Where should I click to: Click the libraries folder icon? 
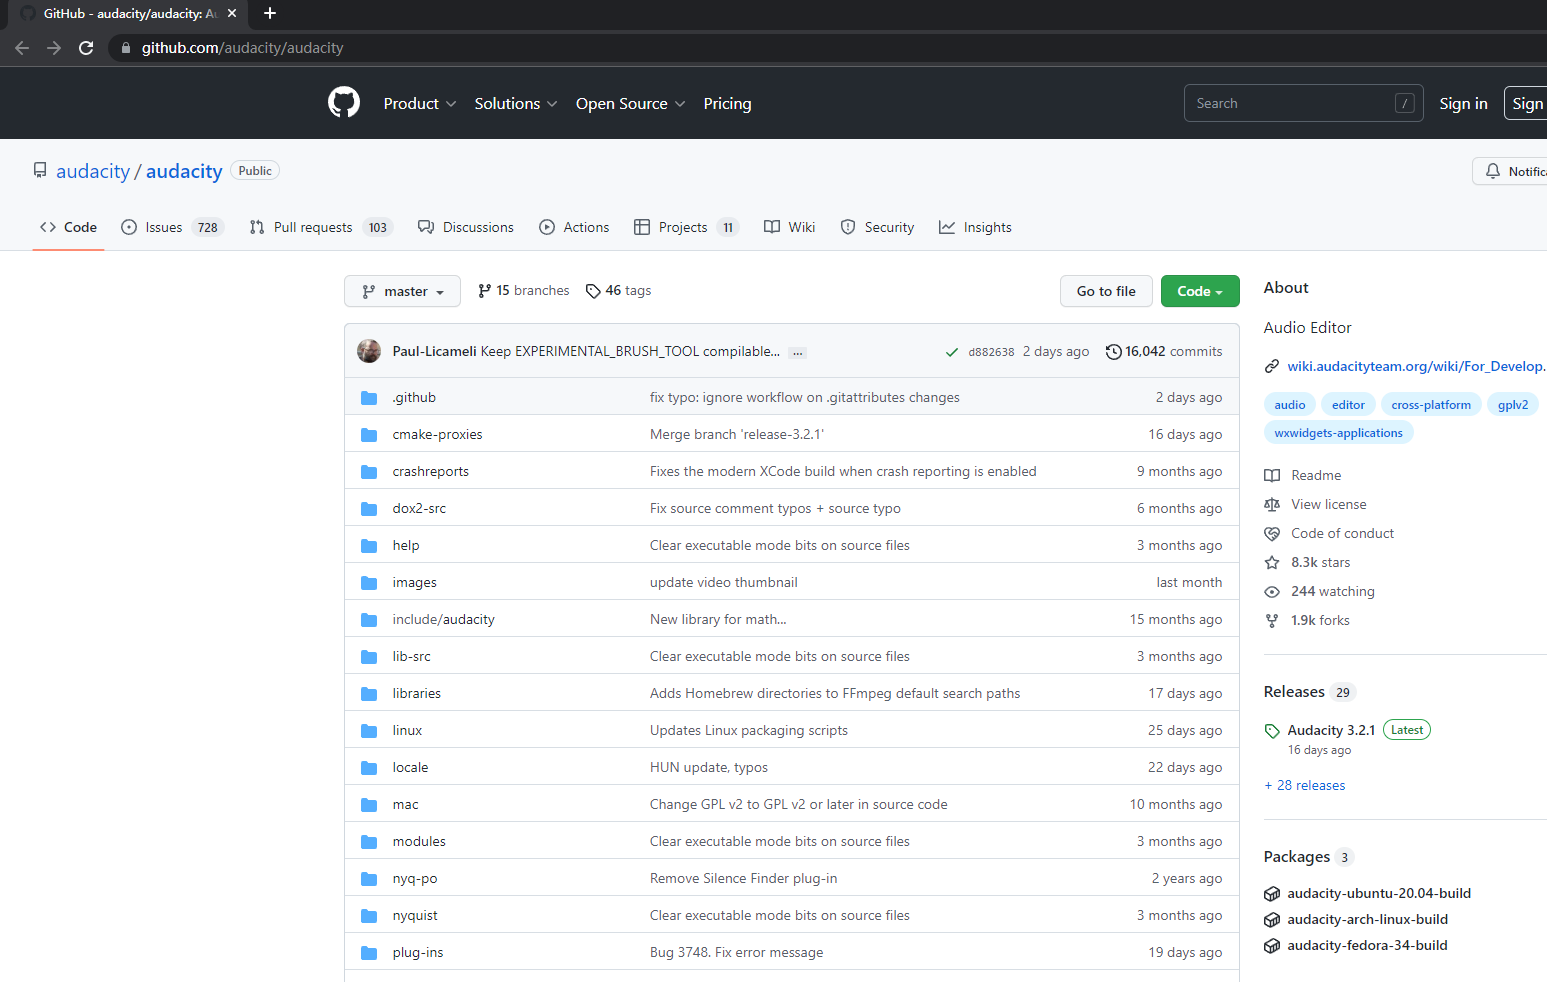(x=369, y=694)
